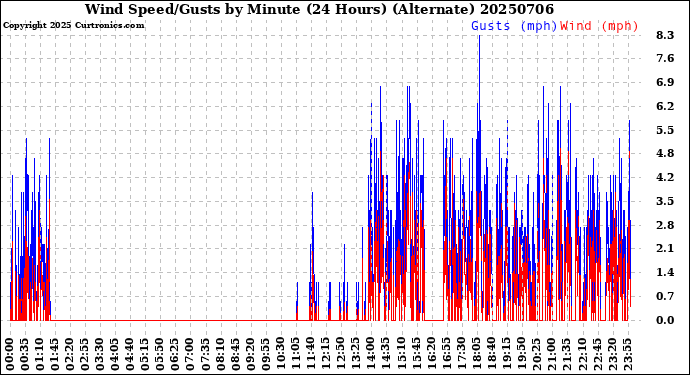Click the 16:20 time label
690x375 pixels.
pyautogui.click(x=432, y=354)
